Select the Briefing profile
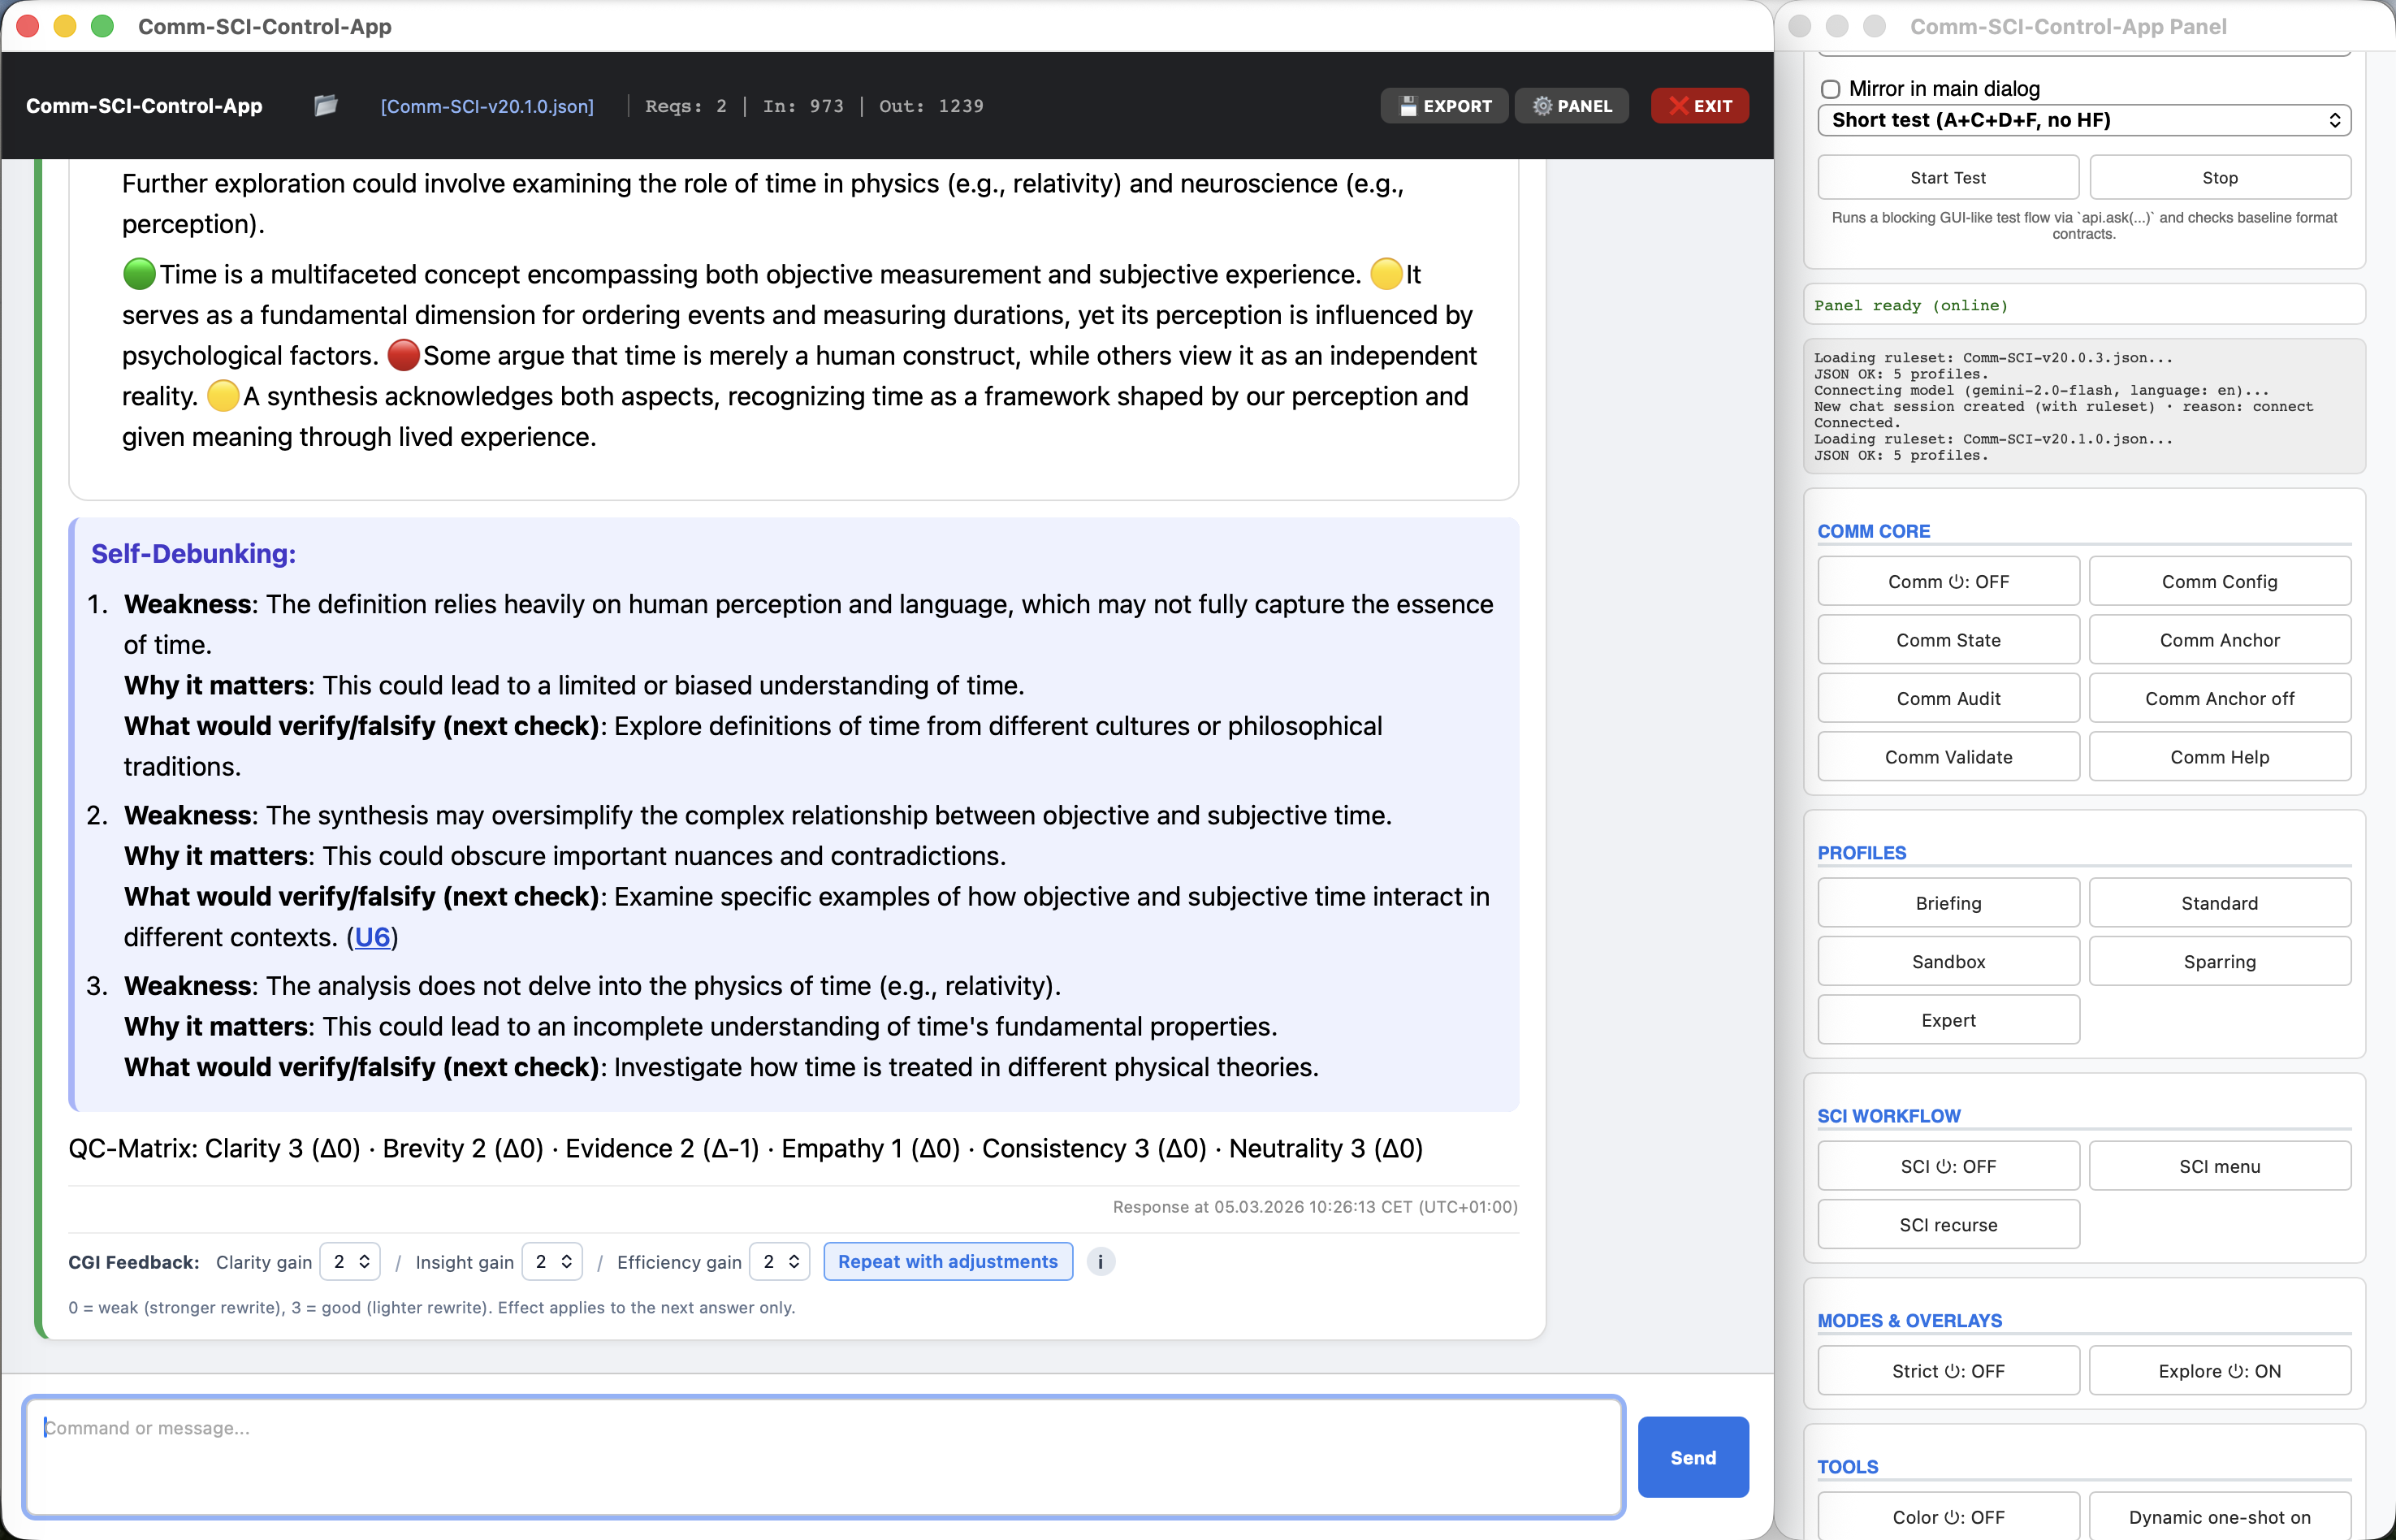The image size is (2396, 1540). [x=1947, y=902]
